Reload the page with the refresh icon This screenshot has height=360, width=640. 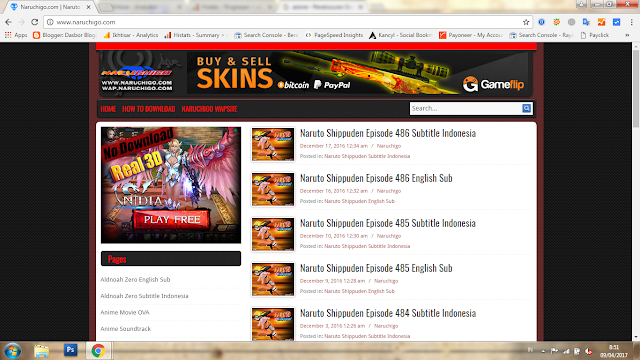click(x=35, y=22)
